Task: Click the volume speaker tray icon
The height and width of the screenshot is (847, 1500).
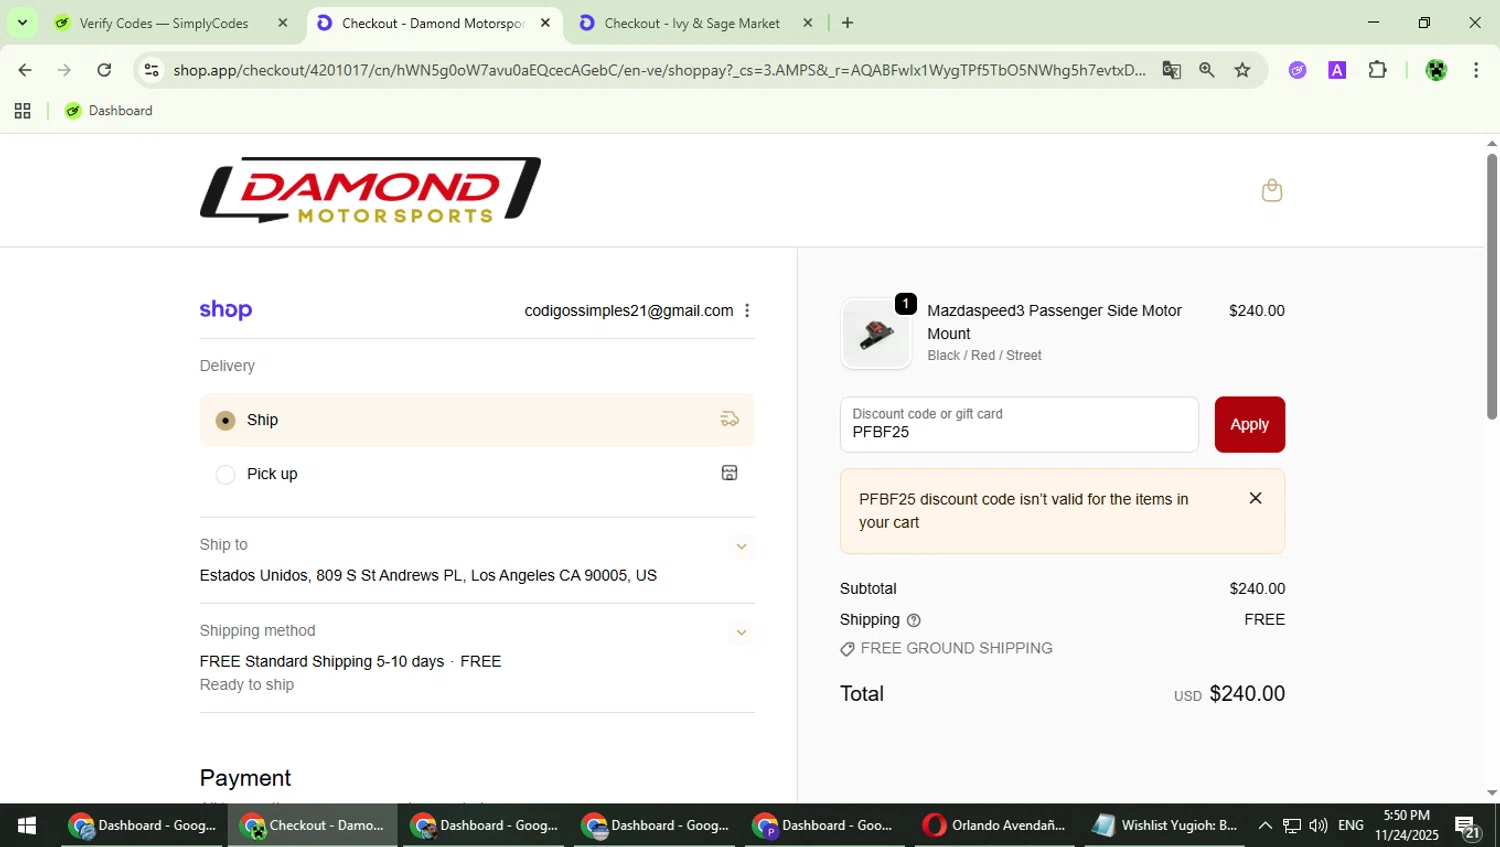Action: 1319,826
